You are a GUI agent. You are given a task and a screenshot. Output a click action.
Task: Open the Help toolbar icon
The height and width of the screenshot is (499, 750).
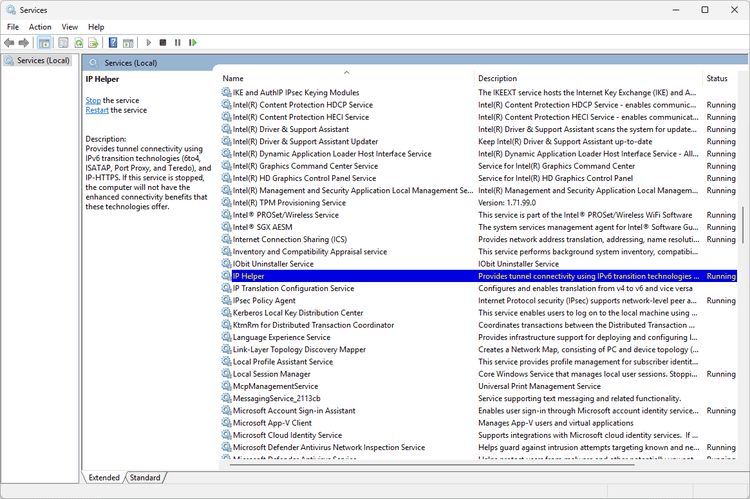tap(113, 43)
